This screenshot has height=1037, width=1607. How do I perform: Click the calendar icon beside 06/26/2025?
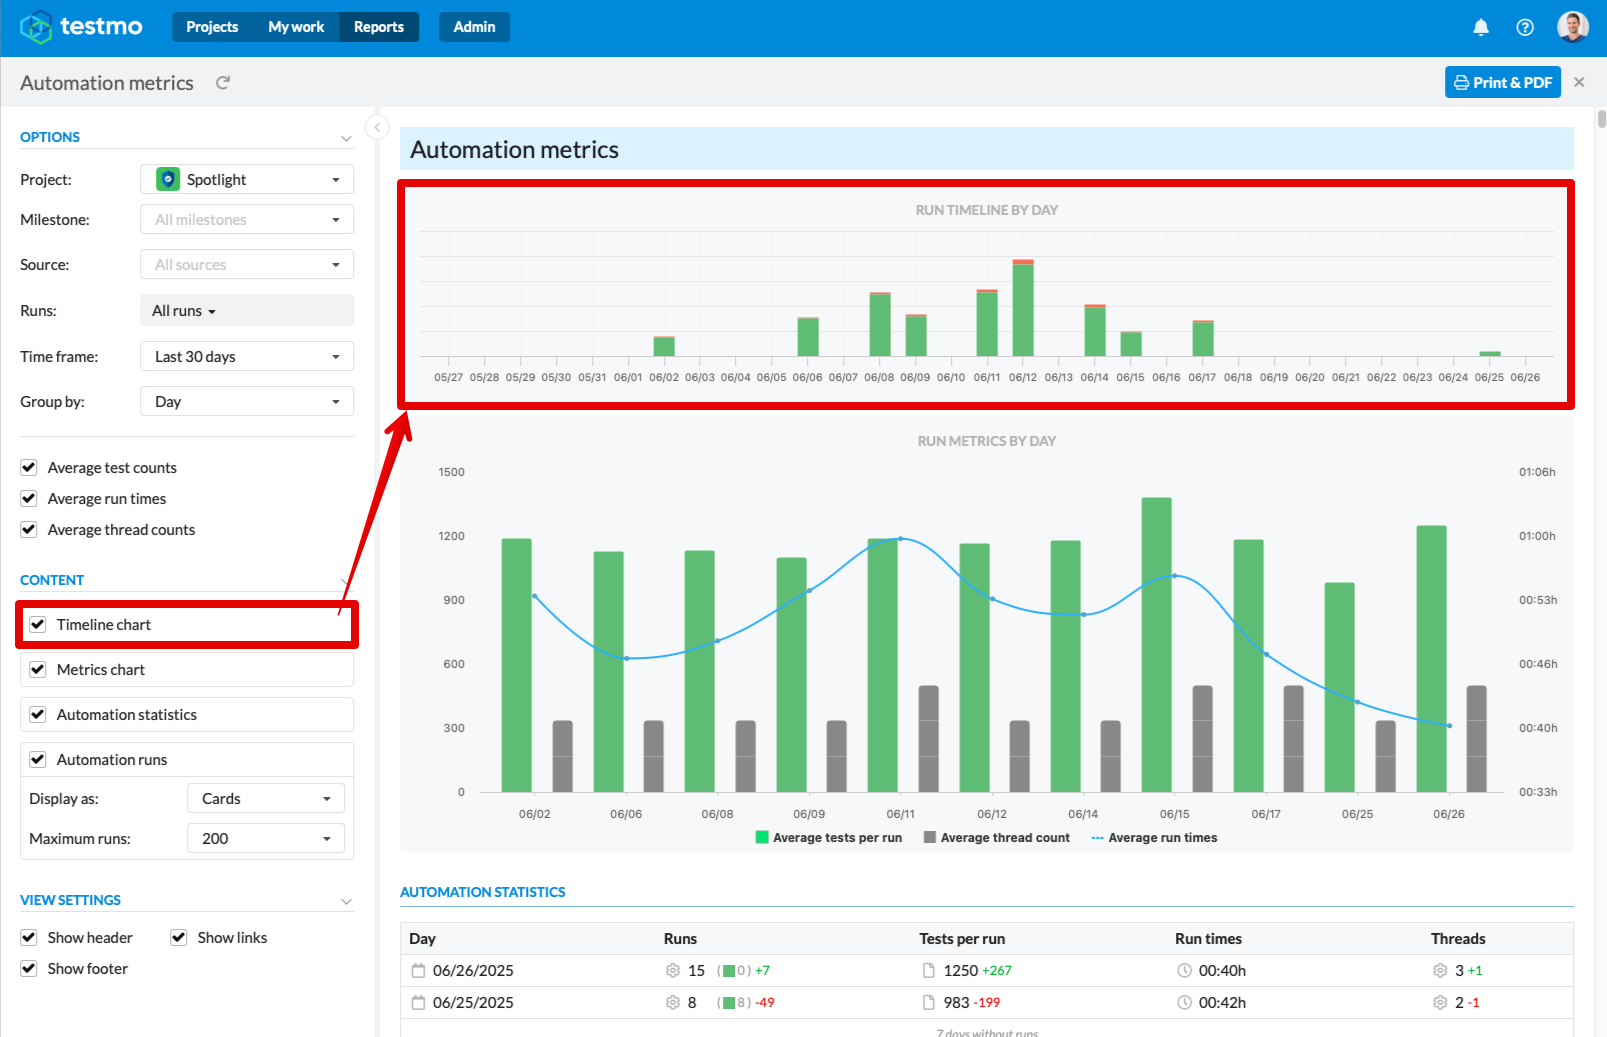point(419,970)
